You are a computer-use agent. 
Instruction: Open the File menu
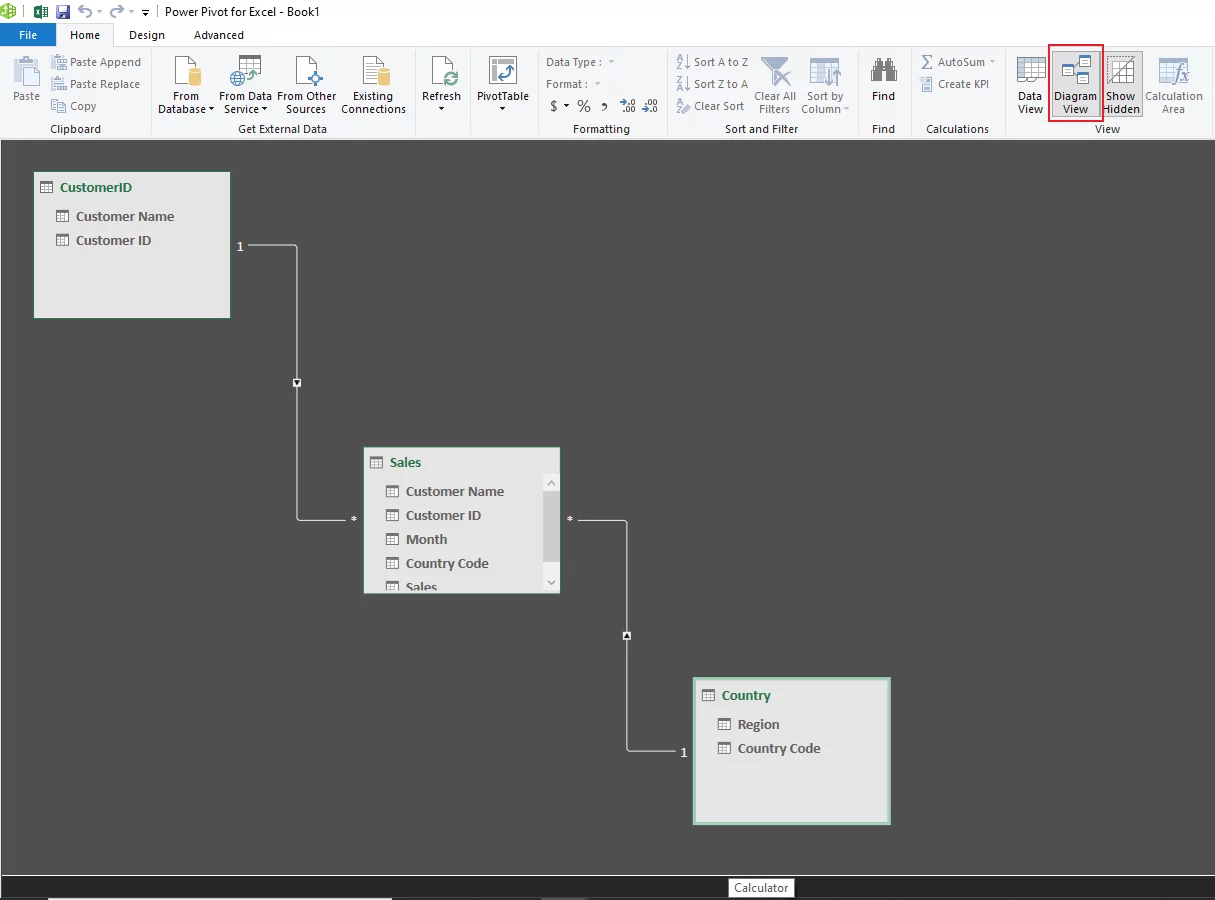[x=28, y=34]
